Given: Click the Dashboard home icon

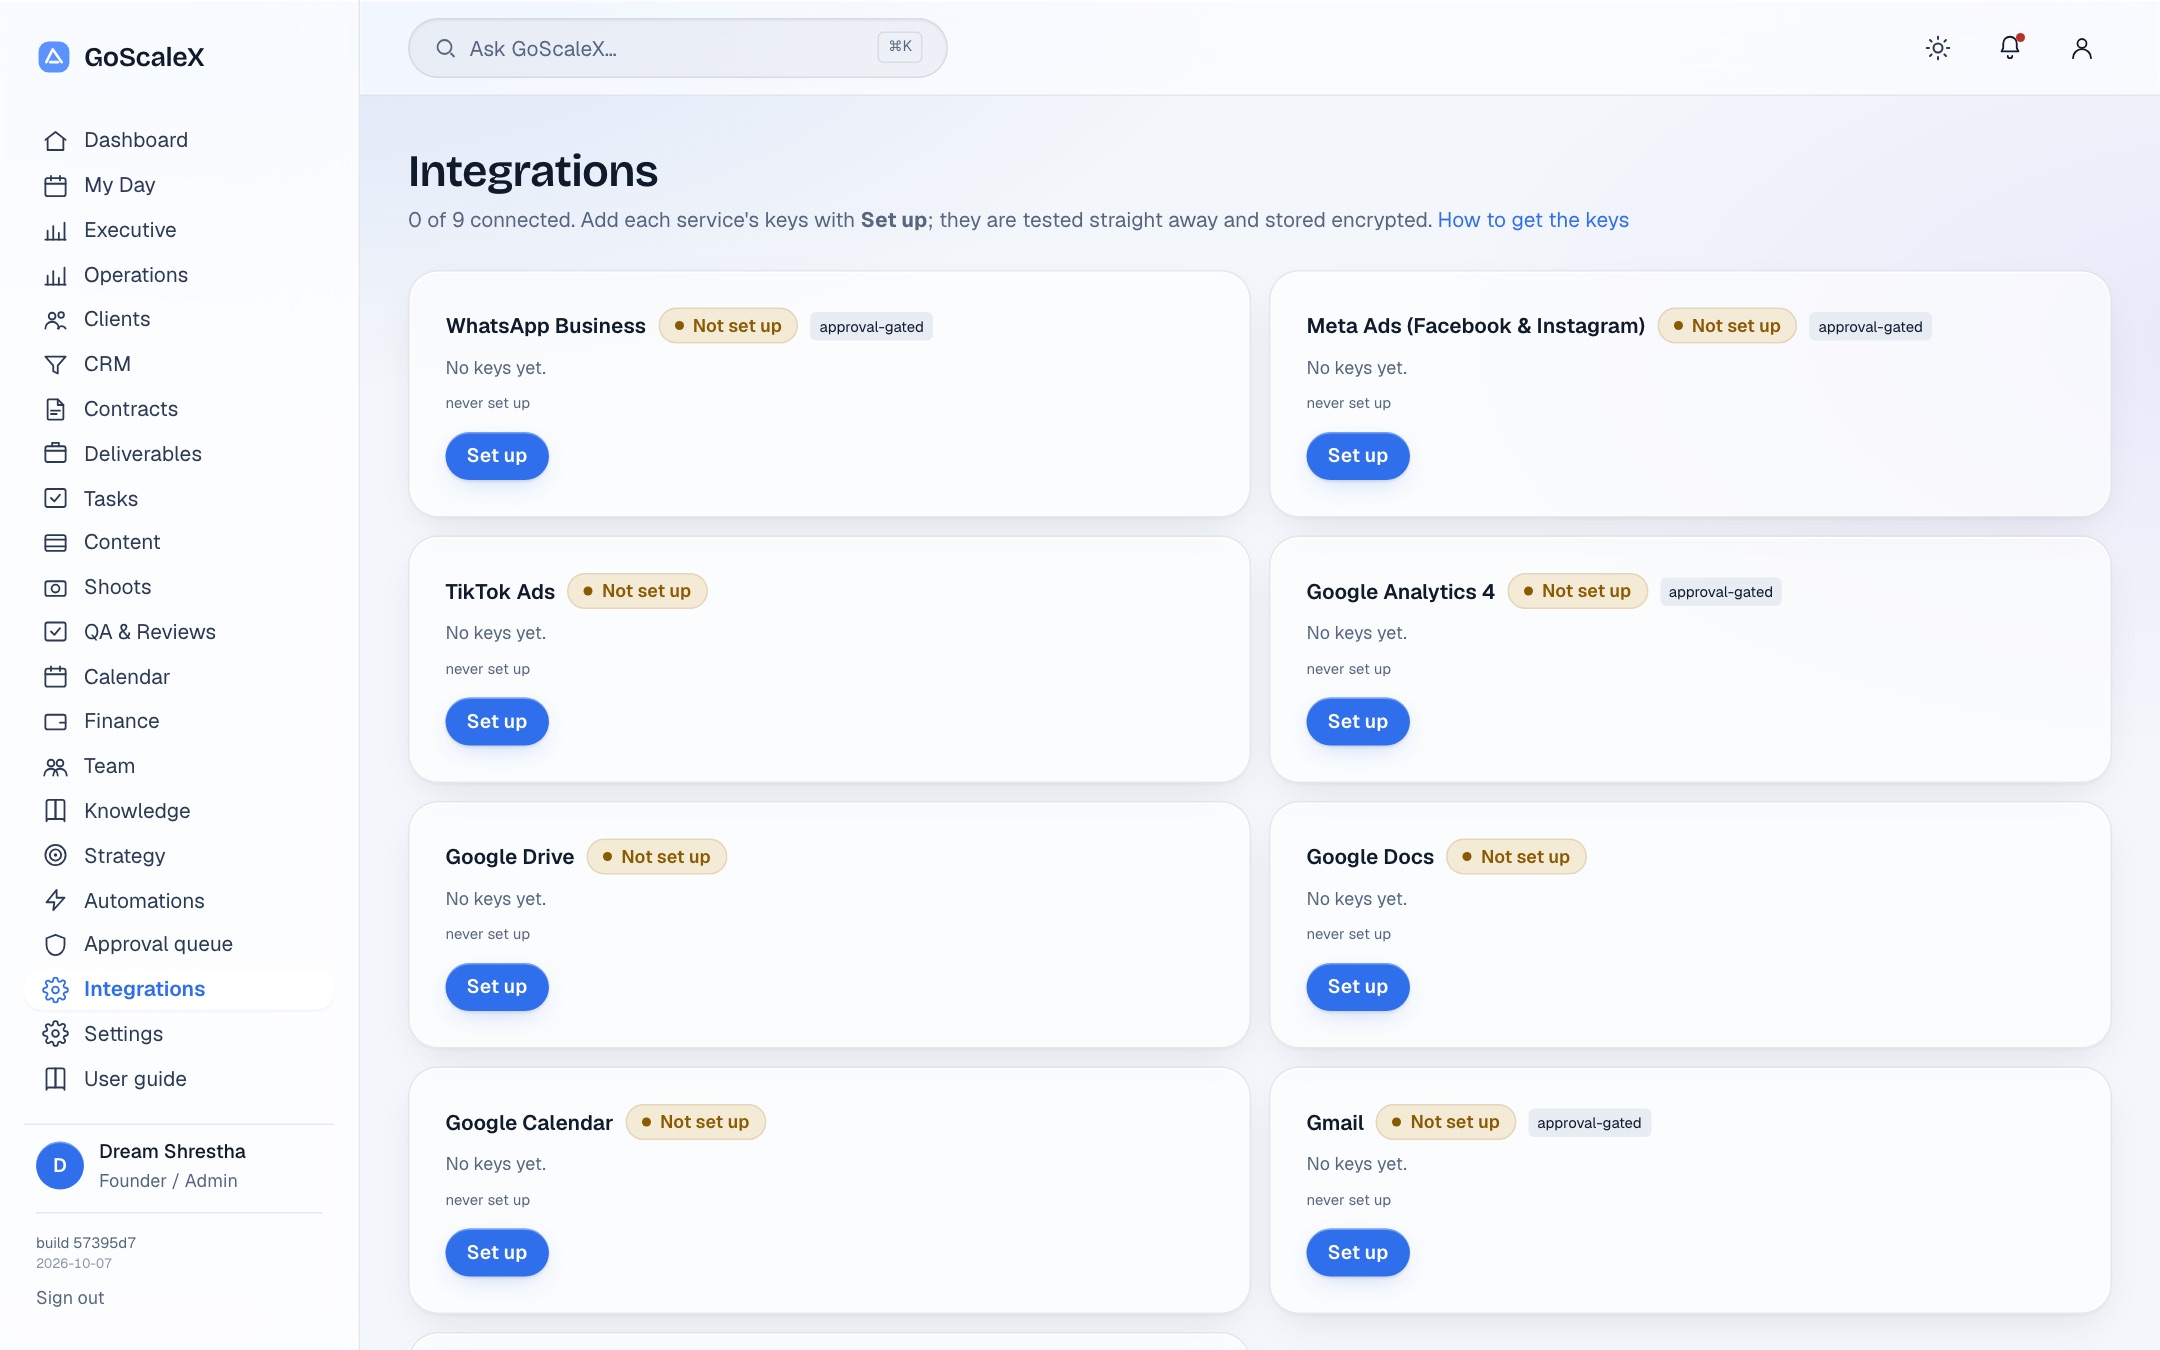Looking at the screenshot, I should [56, 141].
